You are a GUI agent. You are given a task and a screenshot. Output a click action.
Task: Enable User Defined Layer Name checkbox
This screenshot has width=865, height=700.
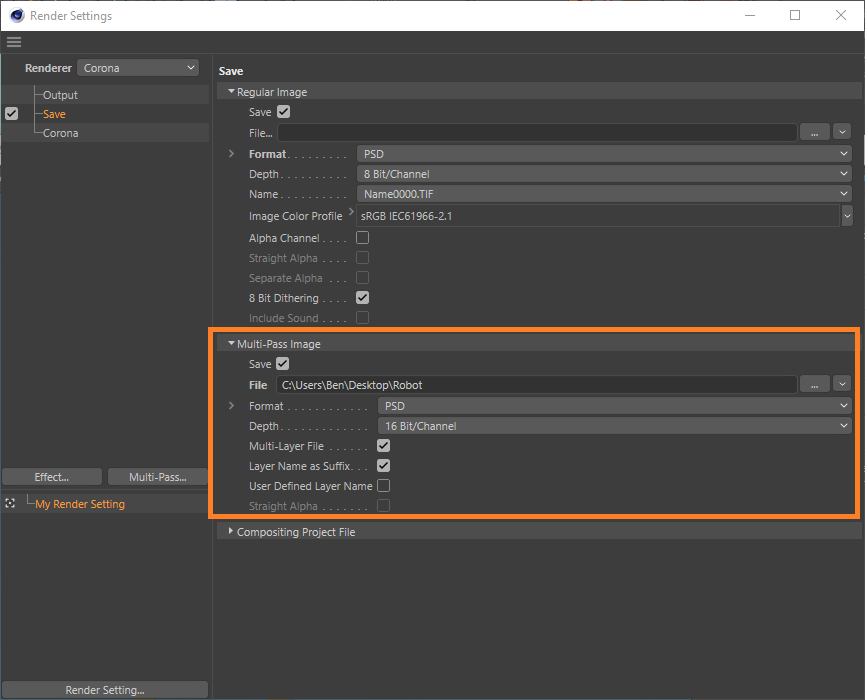point(383,486)
